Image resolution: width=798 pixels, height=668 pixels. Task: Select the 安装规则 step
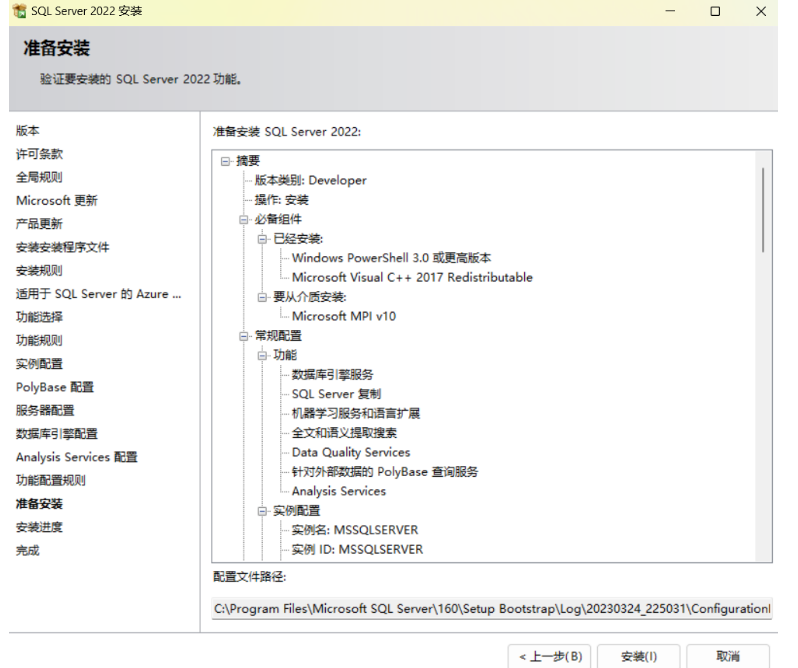coord(39,271)
